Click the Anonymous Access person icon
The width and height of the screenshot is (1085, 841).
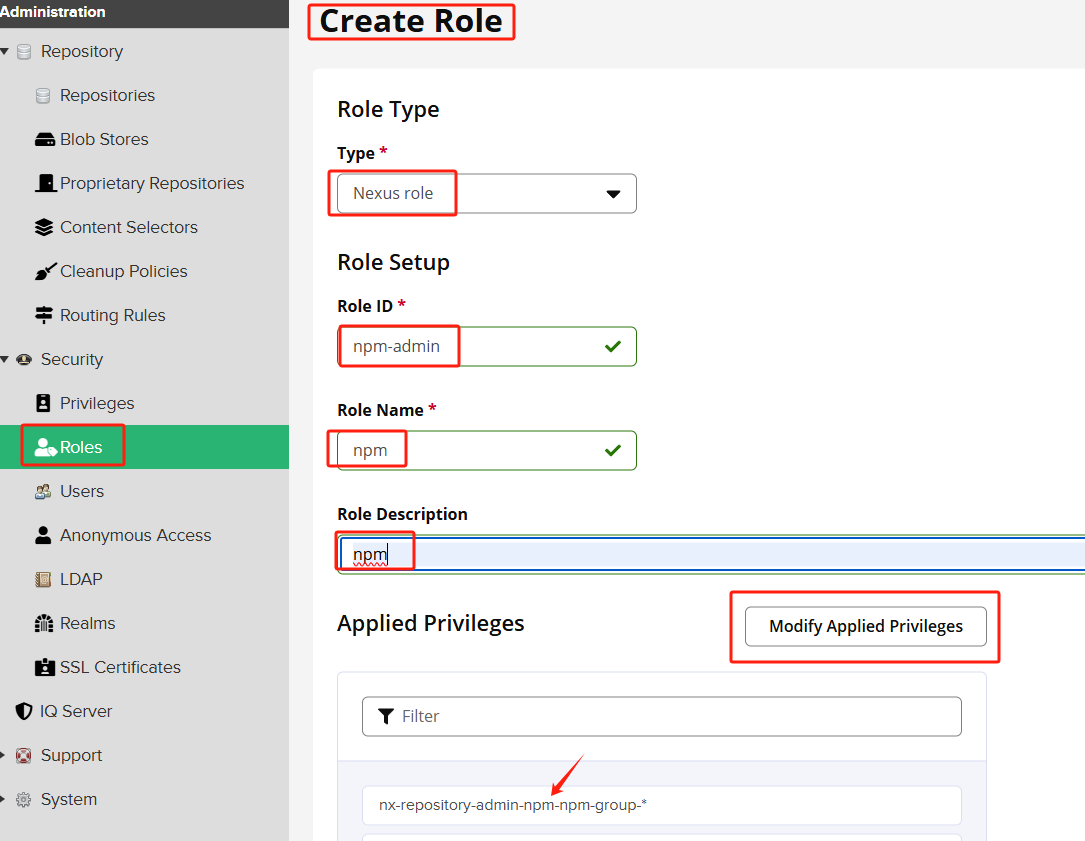pyautogui.click(x=43, y=535)
